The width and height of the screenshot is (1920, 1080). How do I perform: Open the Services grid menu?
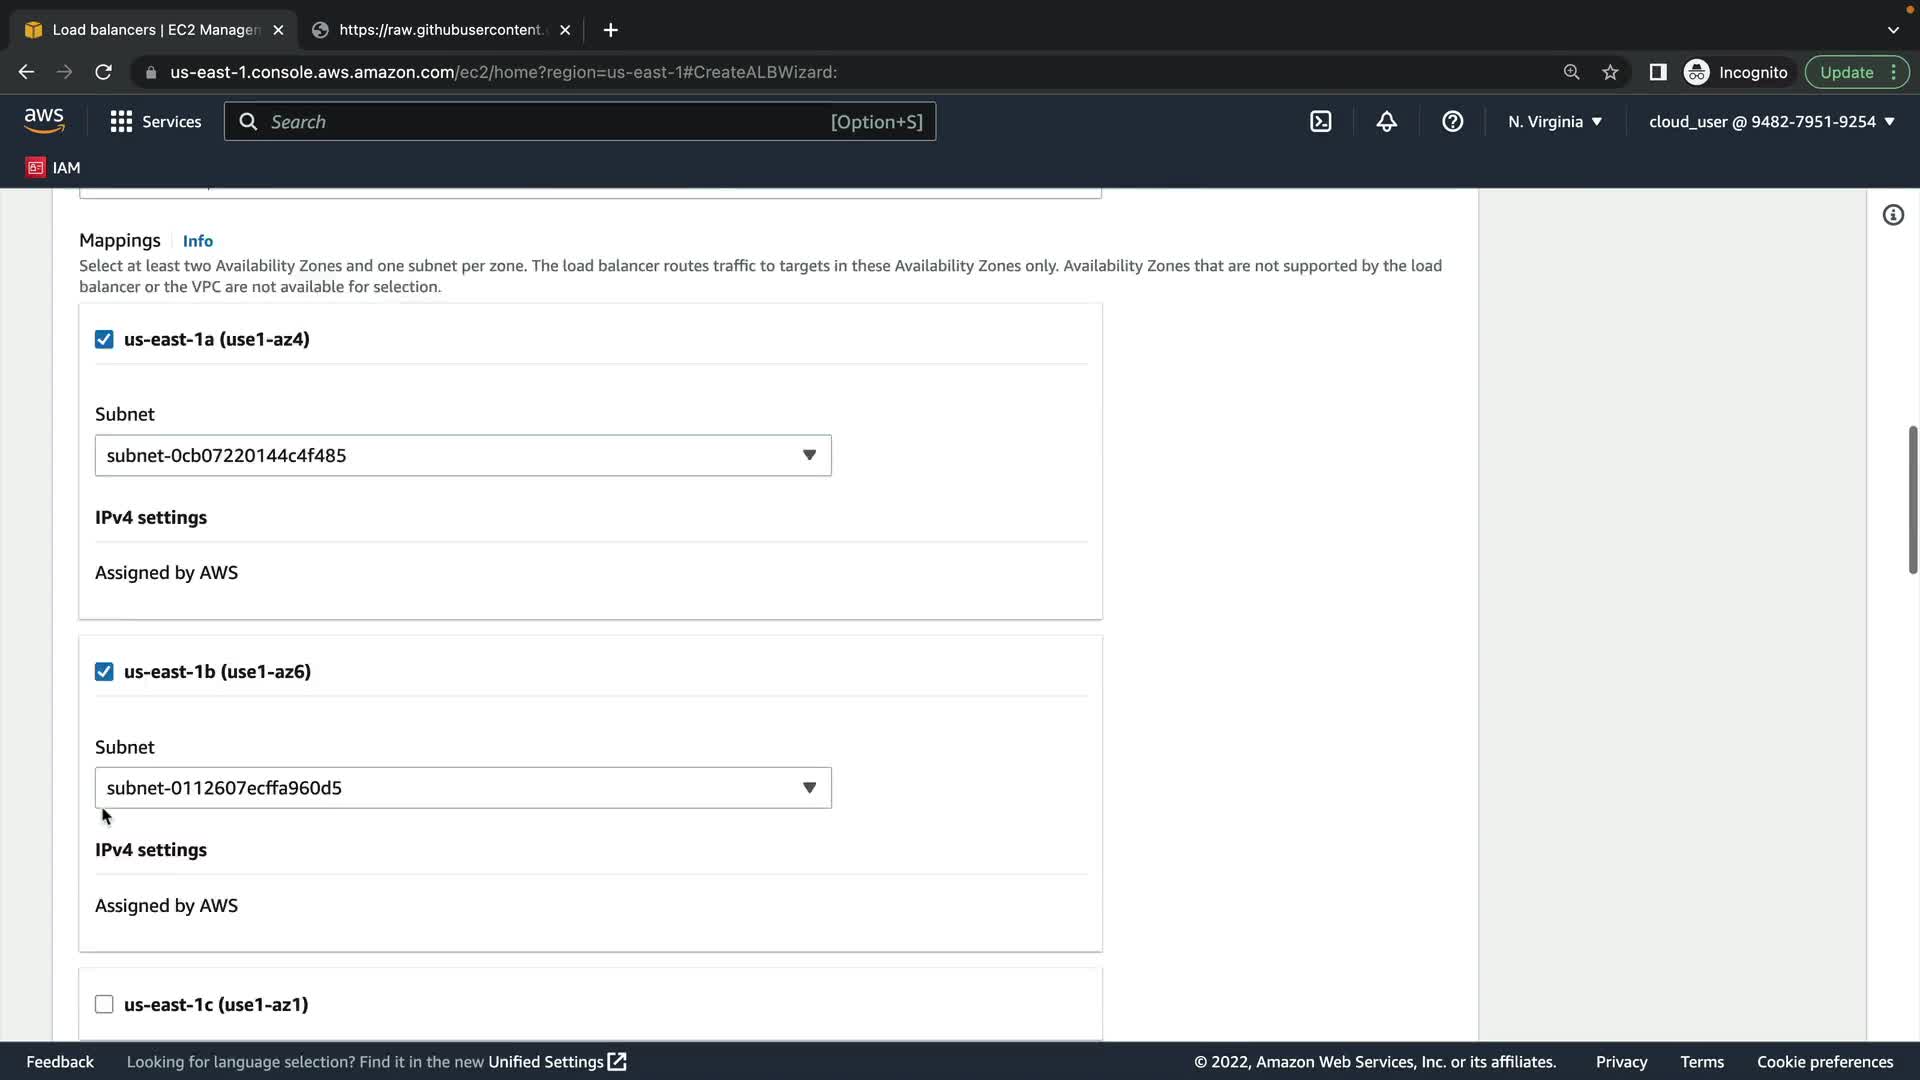point(155,121)
